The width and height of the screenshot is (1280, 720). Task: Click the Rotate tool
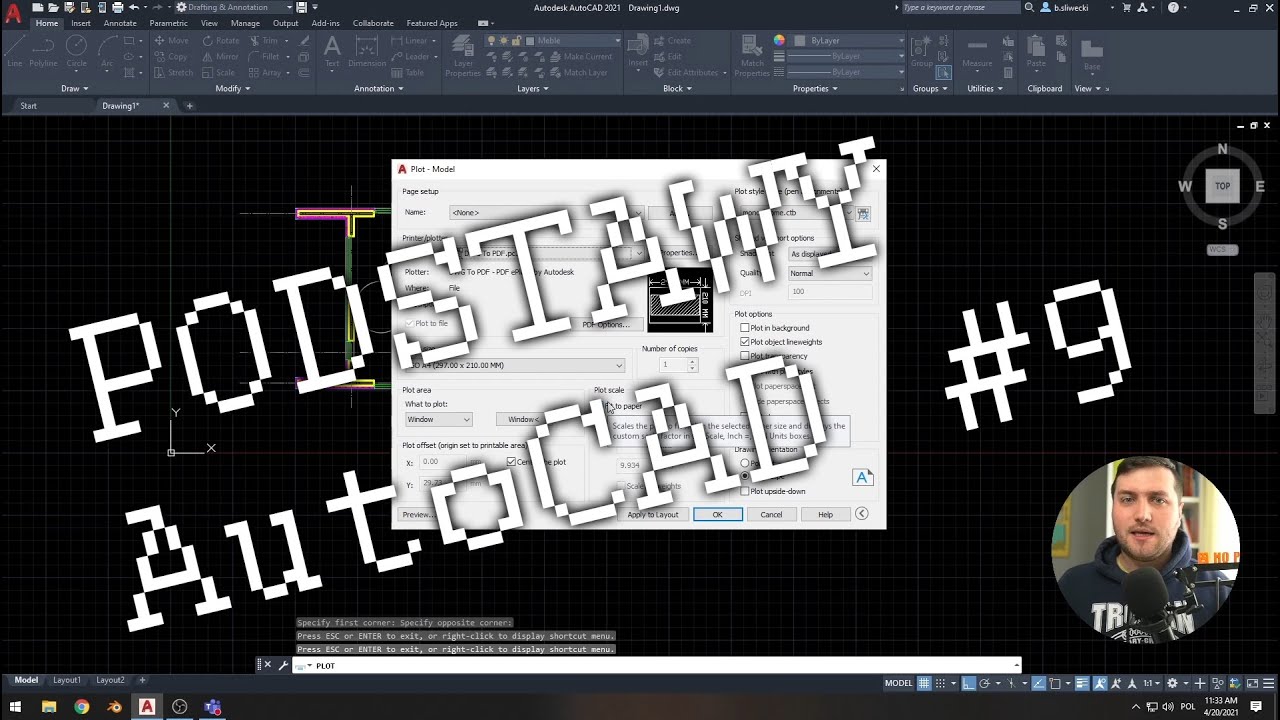pos(221,41)
